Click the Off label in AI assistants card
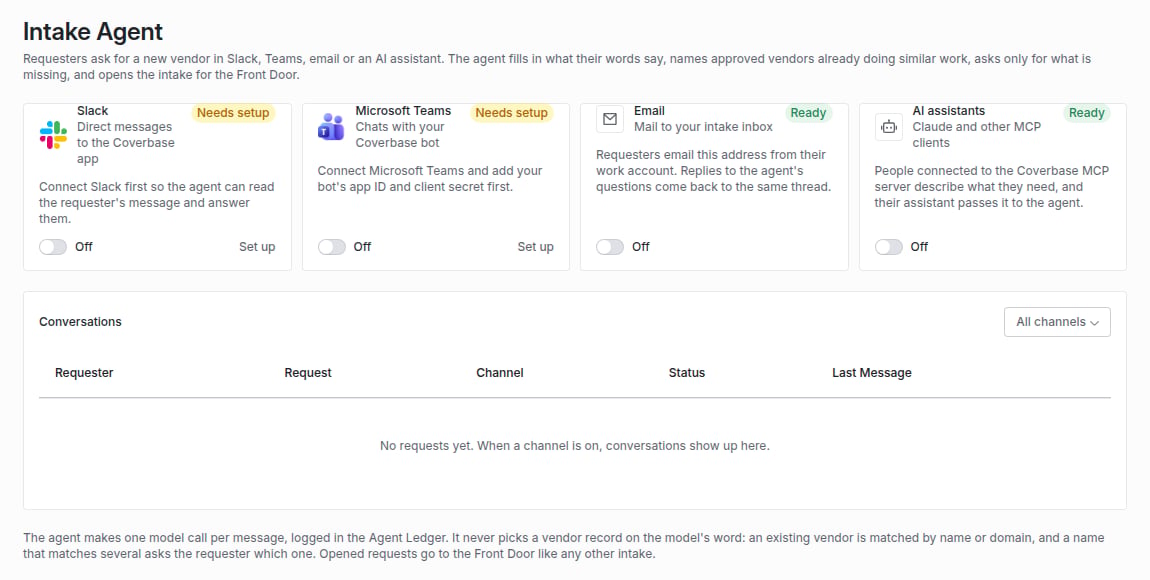 point(919,247)
